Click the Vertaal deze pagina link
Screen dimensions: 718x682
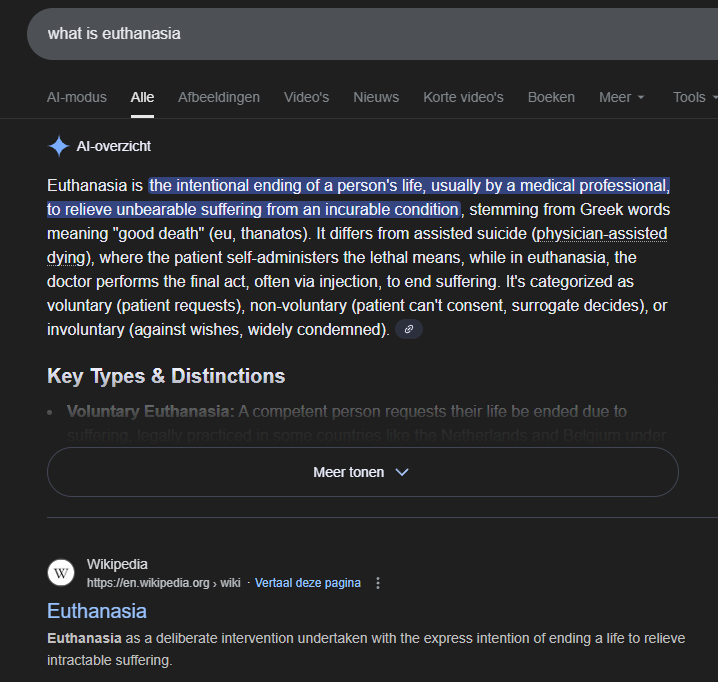(307, 583)
